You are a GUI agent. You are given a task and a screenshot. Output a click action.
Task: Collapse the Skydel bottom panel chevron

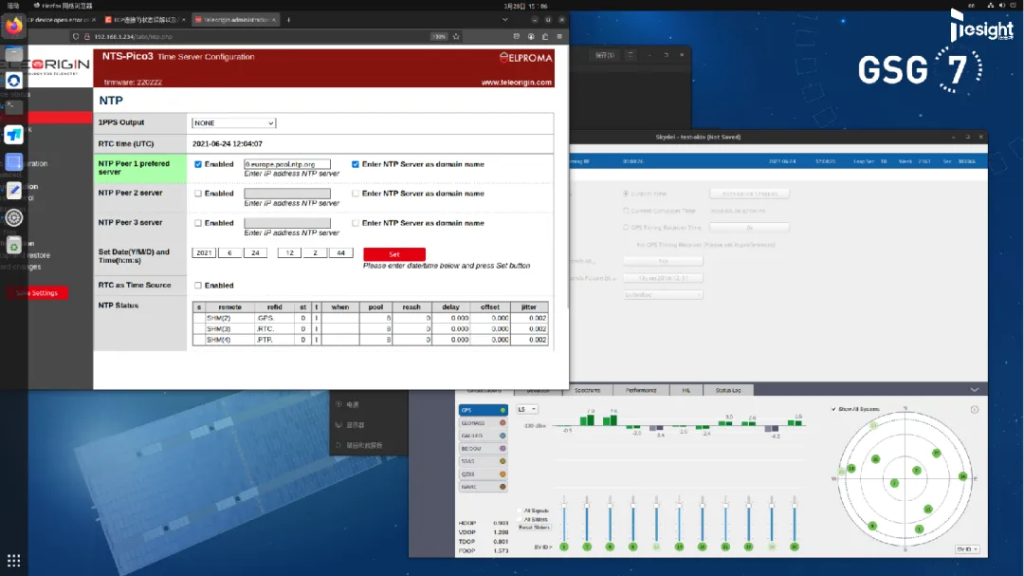click(974, 390)
